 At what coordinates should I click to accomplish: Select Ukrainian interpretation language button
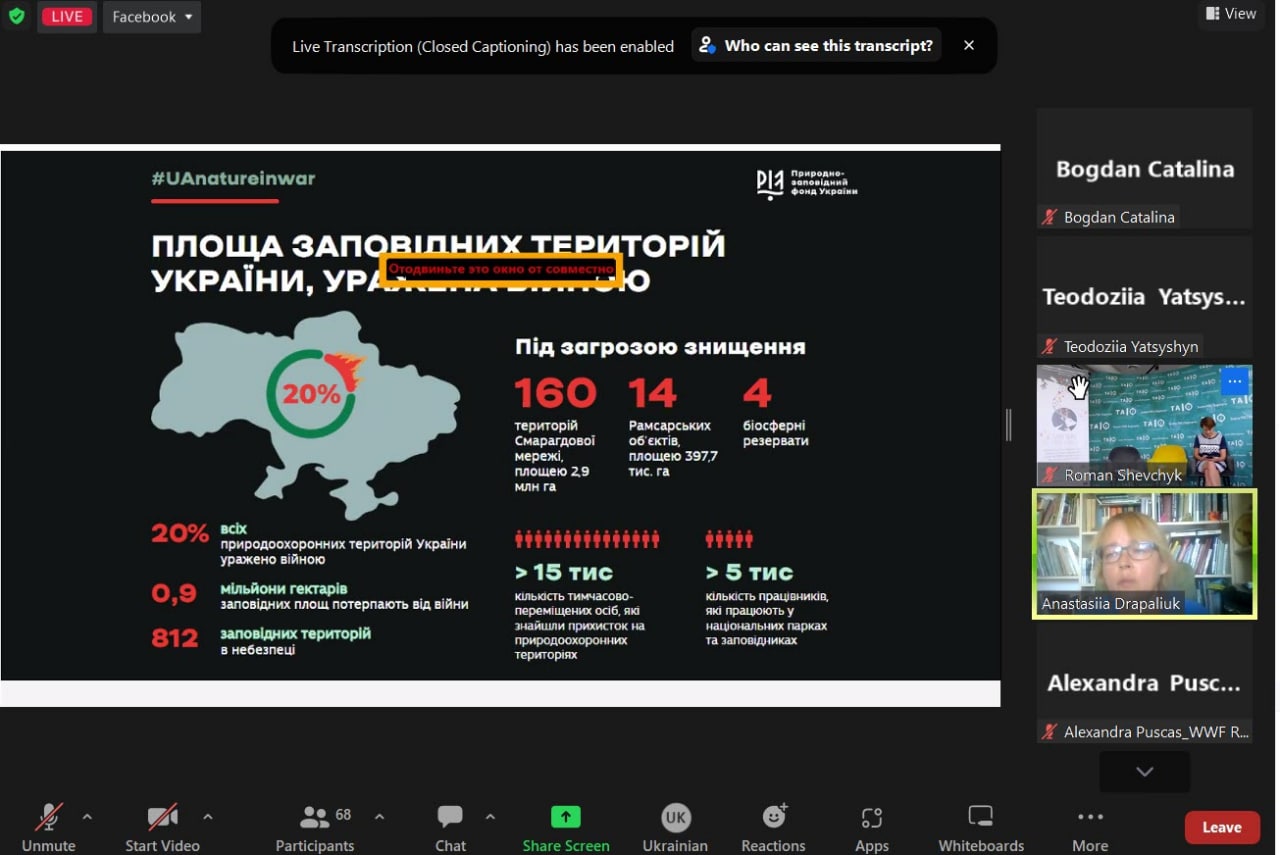point(675,827)
